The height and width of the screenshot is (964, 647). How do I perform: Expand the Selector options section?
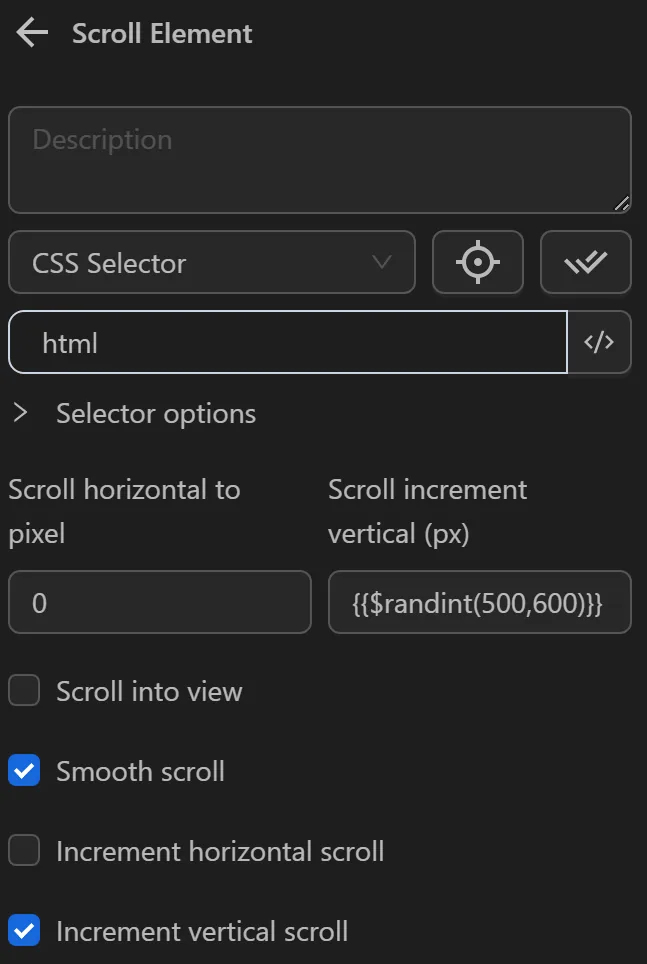pos(155,414)
